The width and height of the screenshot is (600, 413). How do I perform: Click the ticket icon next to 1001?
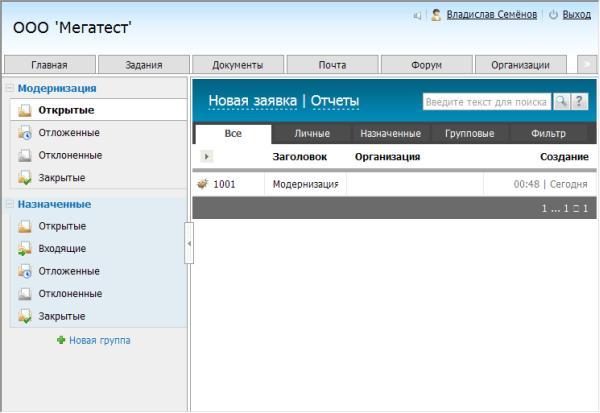point(202,184)
